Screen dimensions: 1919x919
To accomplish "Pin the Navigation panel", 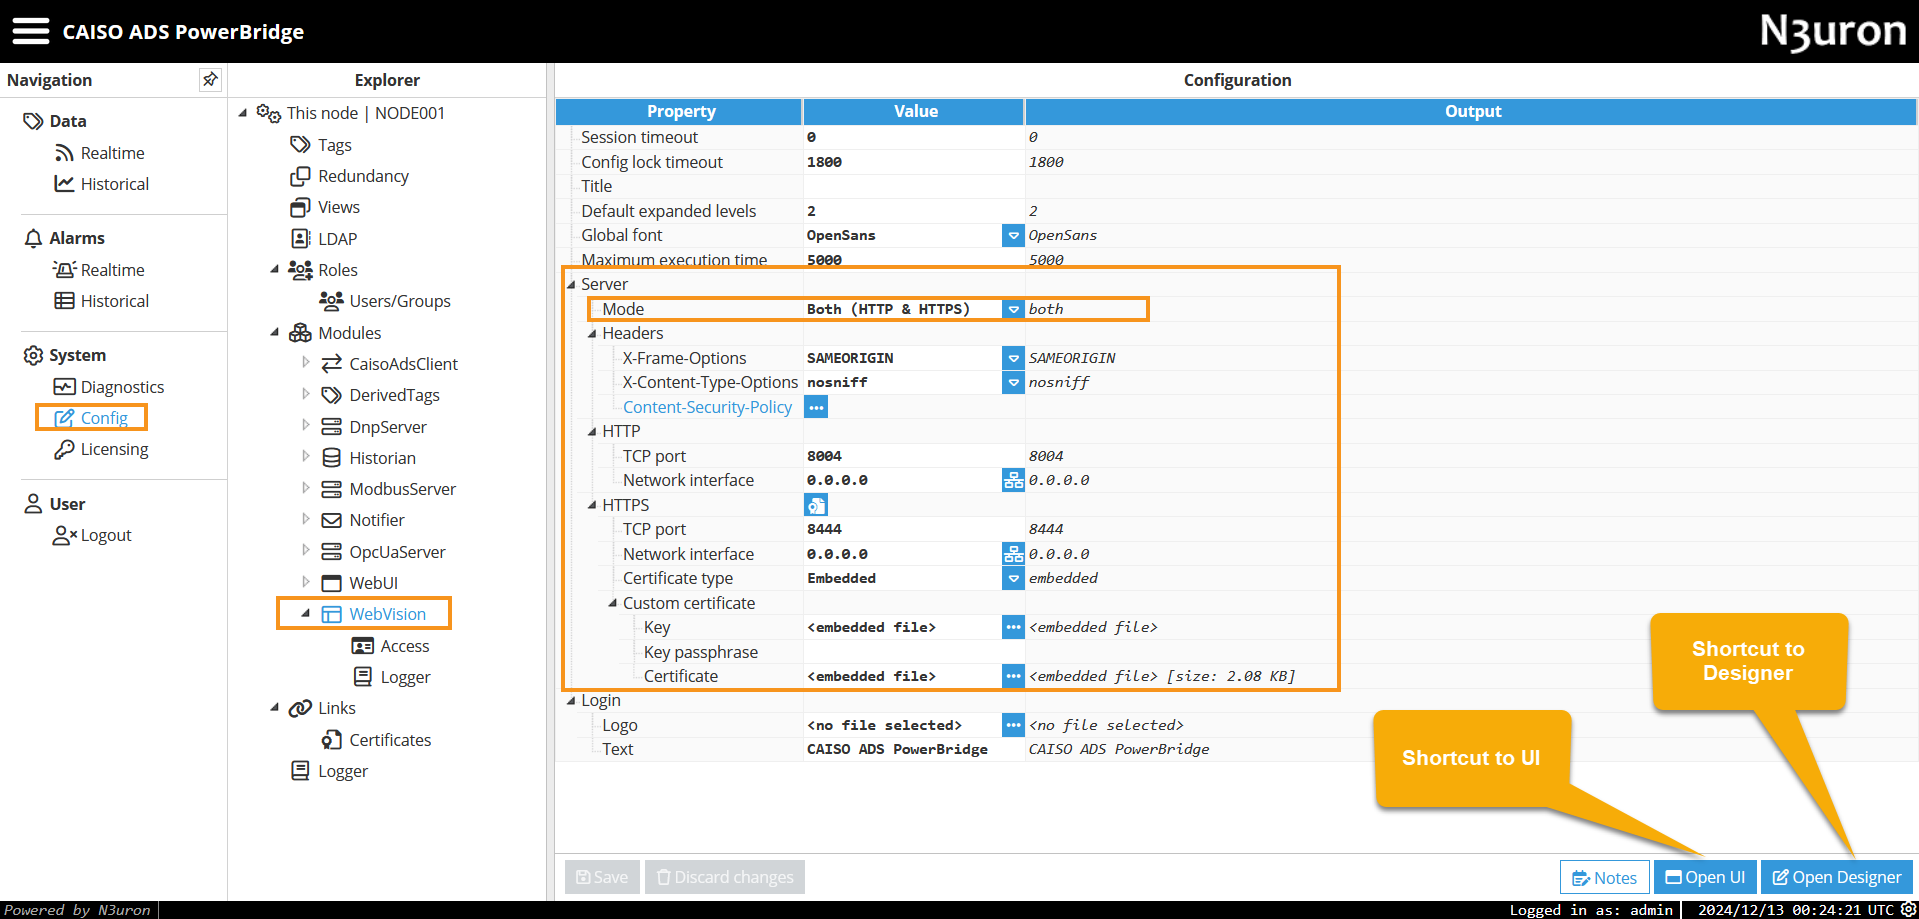I will tap(210, 79).
